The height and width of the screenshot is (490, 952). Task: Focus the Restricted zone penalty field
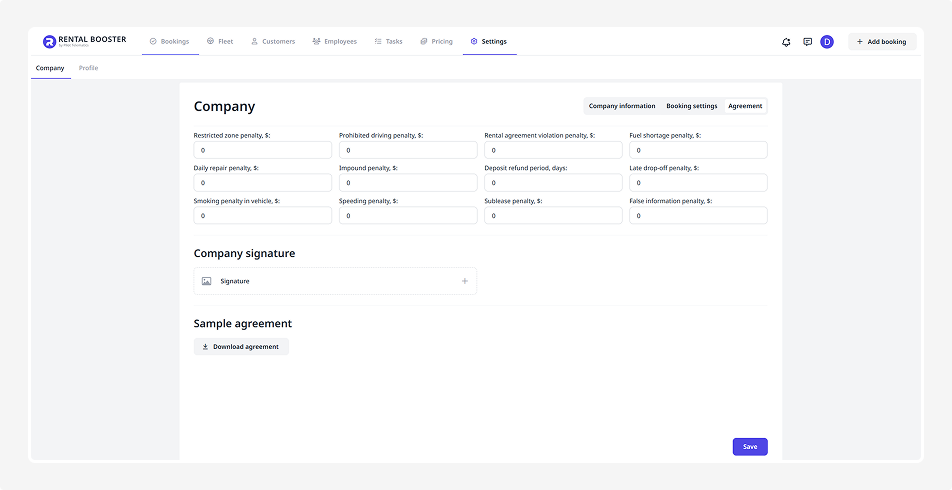pos(262,150)
